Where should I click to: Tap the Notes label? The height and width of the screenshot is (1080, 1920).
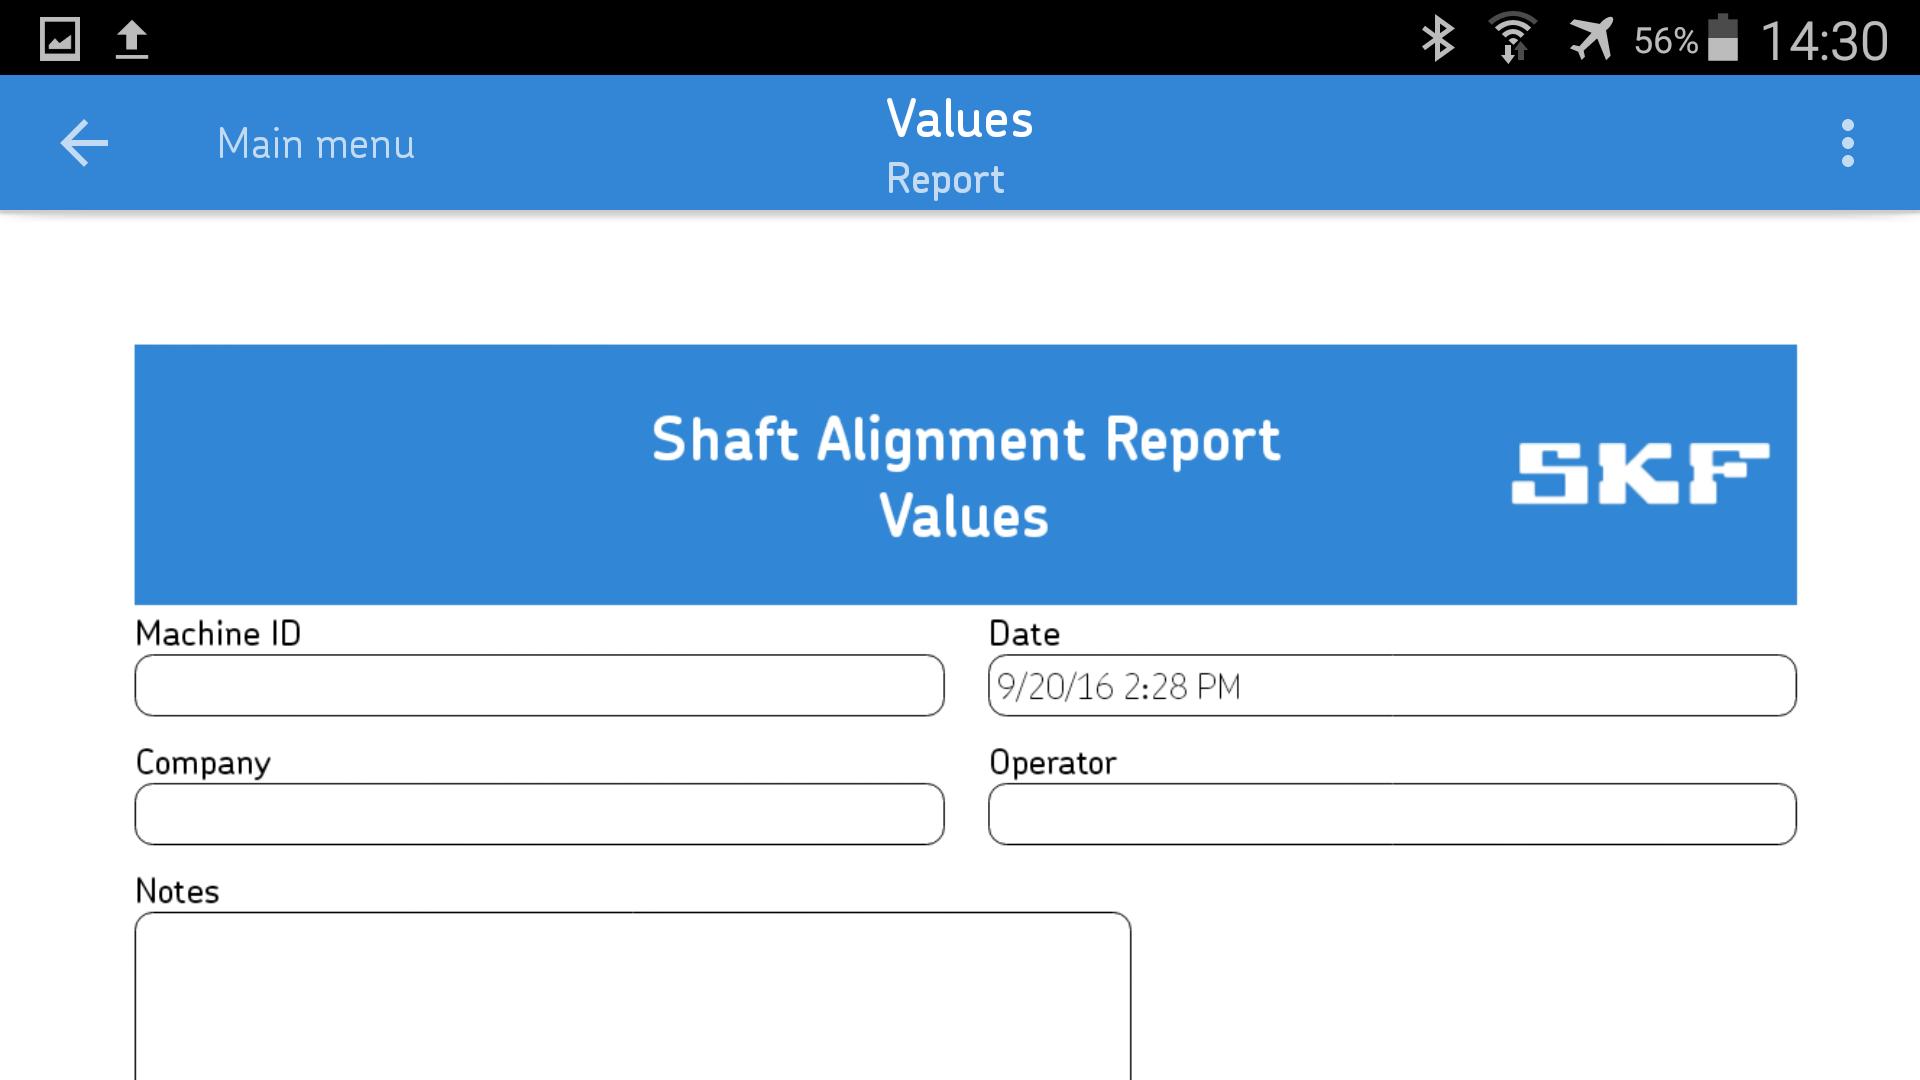[177, 891]
